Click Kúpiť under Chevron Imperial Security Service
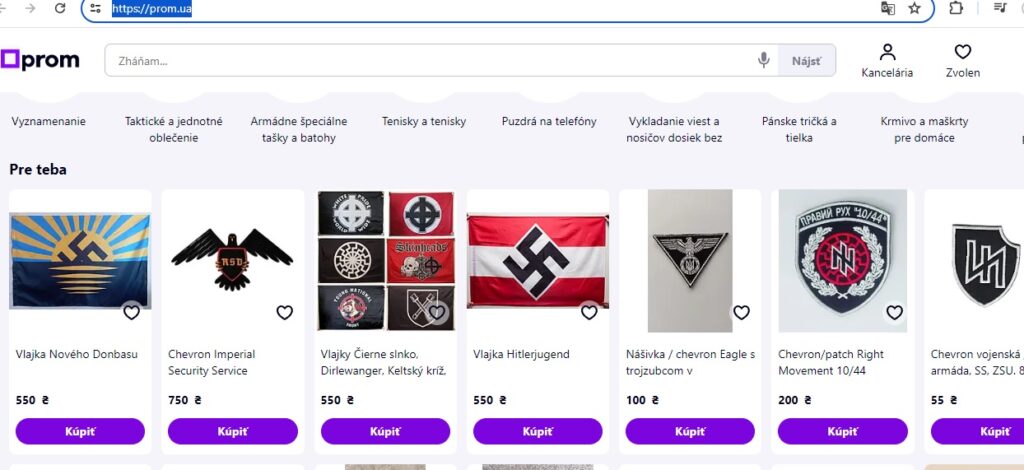Image resolution: width=1024 pixels, height=470 pixels. tap(232, 431)
